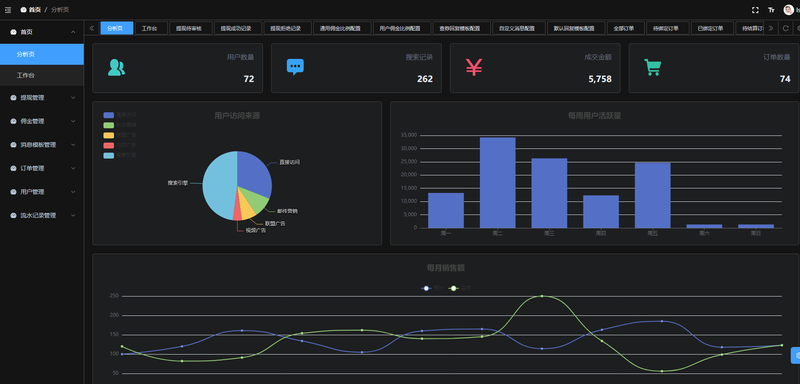Expand the 佣金管理 menu chevron
The width and height of the screenshot is (800, 384).
tap(73, 121)
